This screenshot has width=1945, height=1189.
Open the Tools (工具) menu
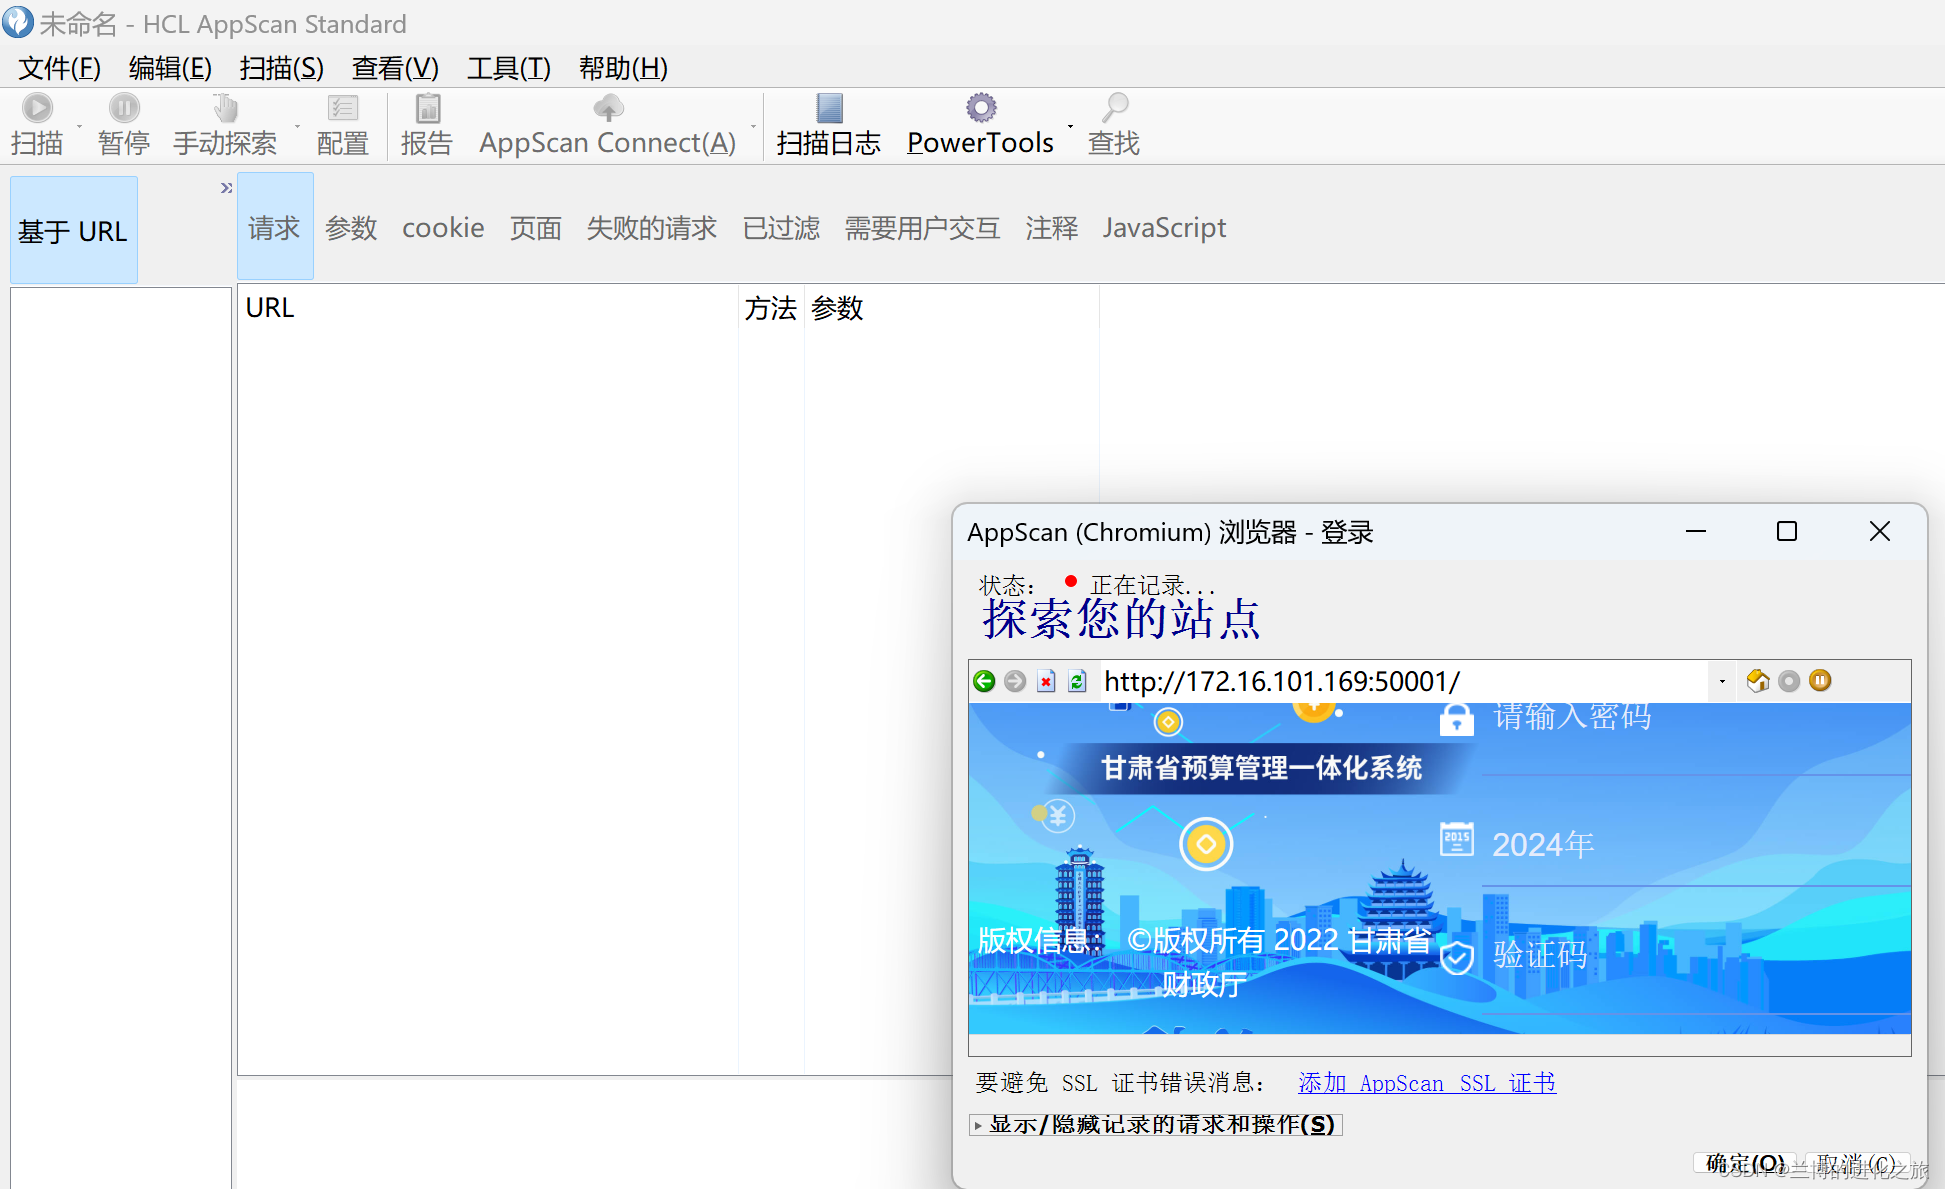508,68
